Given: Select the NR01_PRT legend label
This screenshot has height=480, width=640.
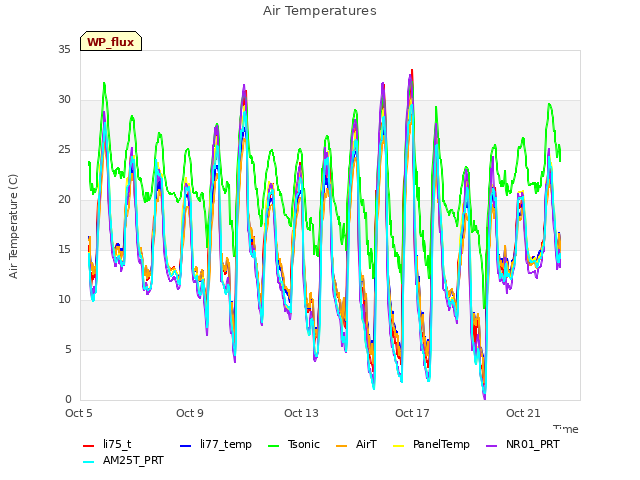Looking at the screenshot, I should pos(533,444).
